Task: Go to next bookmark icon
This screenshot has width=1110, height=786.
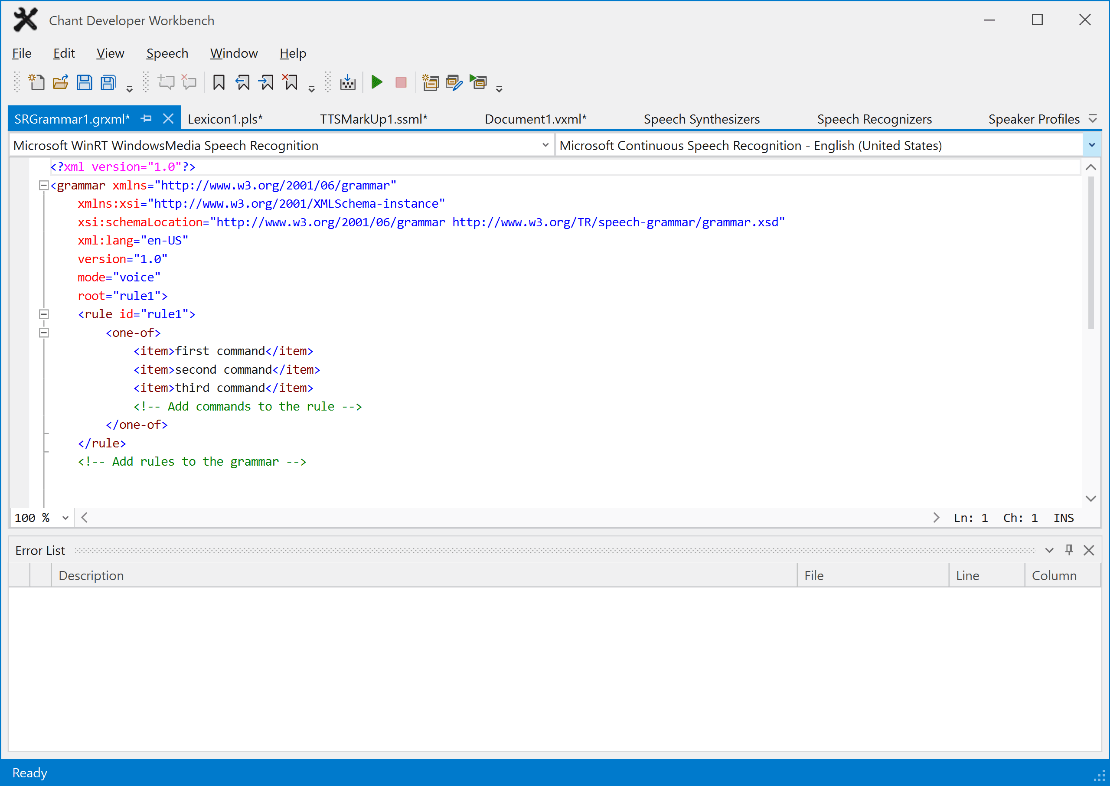Action: pyautogui.click(x=266, y=82)
